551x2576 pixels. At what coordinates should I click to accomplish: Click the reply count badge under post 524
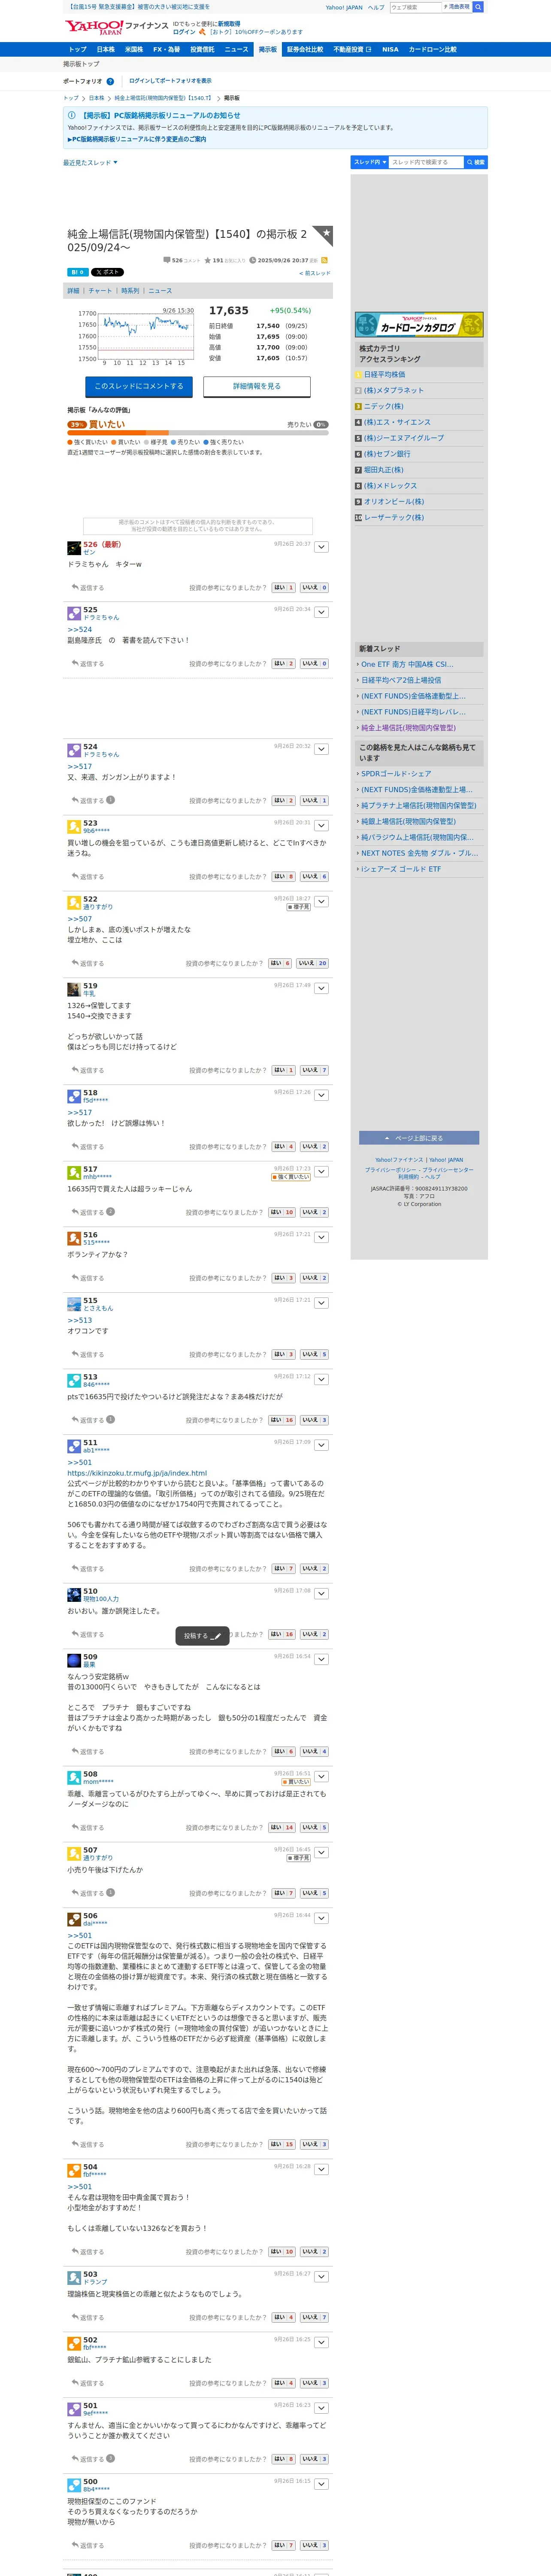(110, 799)
